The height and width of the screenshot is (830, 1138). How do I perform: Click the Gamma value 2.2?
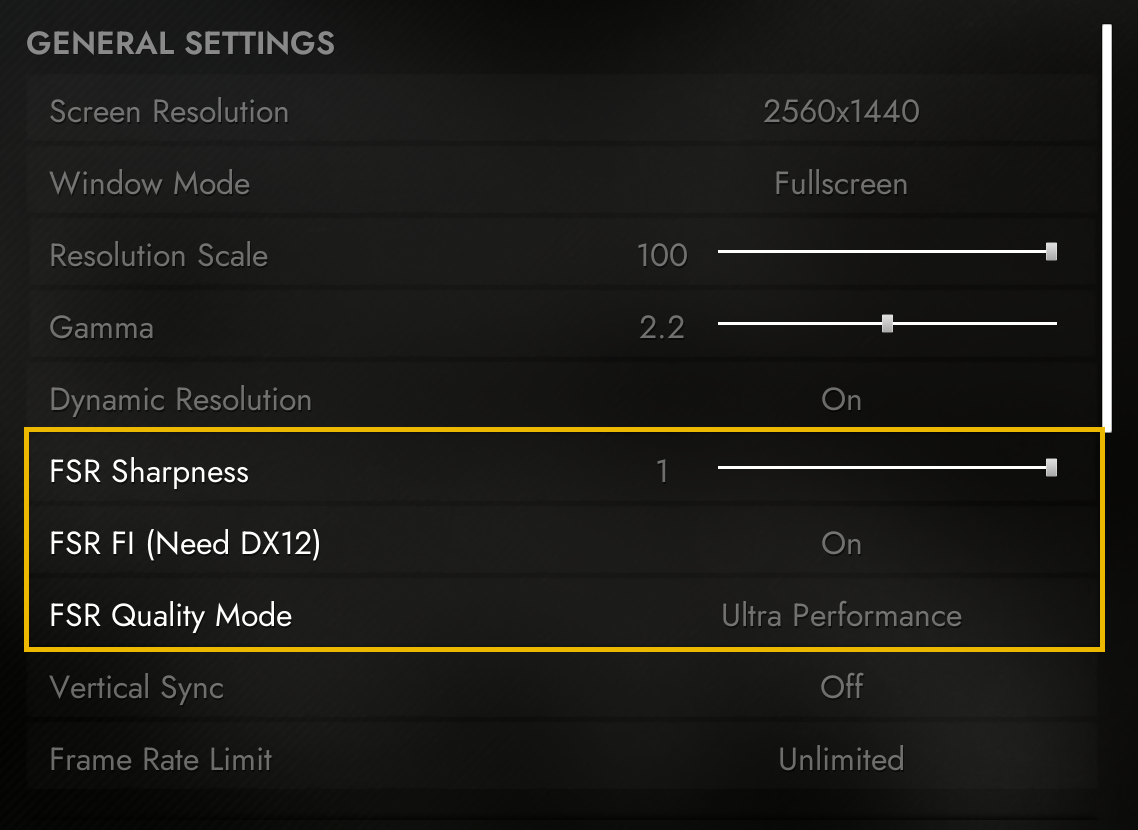pos(662,328)
